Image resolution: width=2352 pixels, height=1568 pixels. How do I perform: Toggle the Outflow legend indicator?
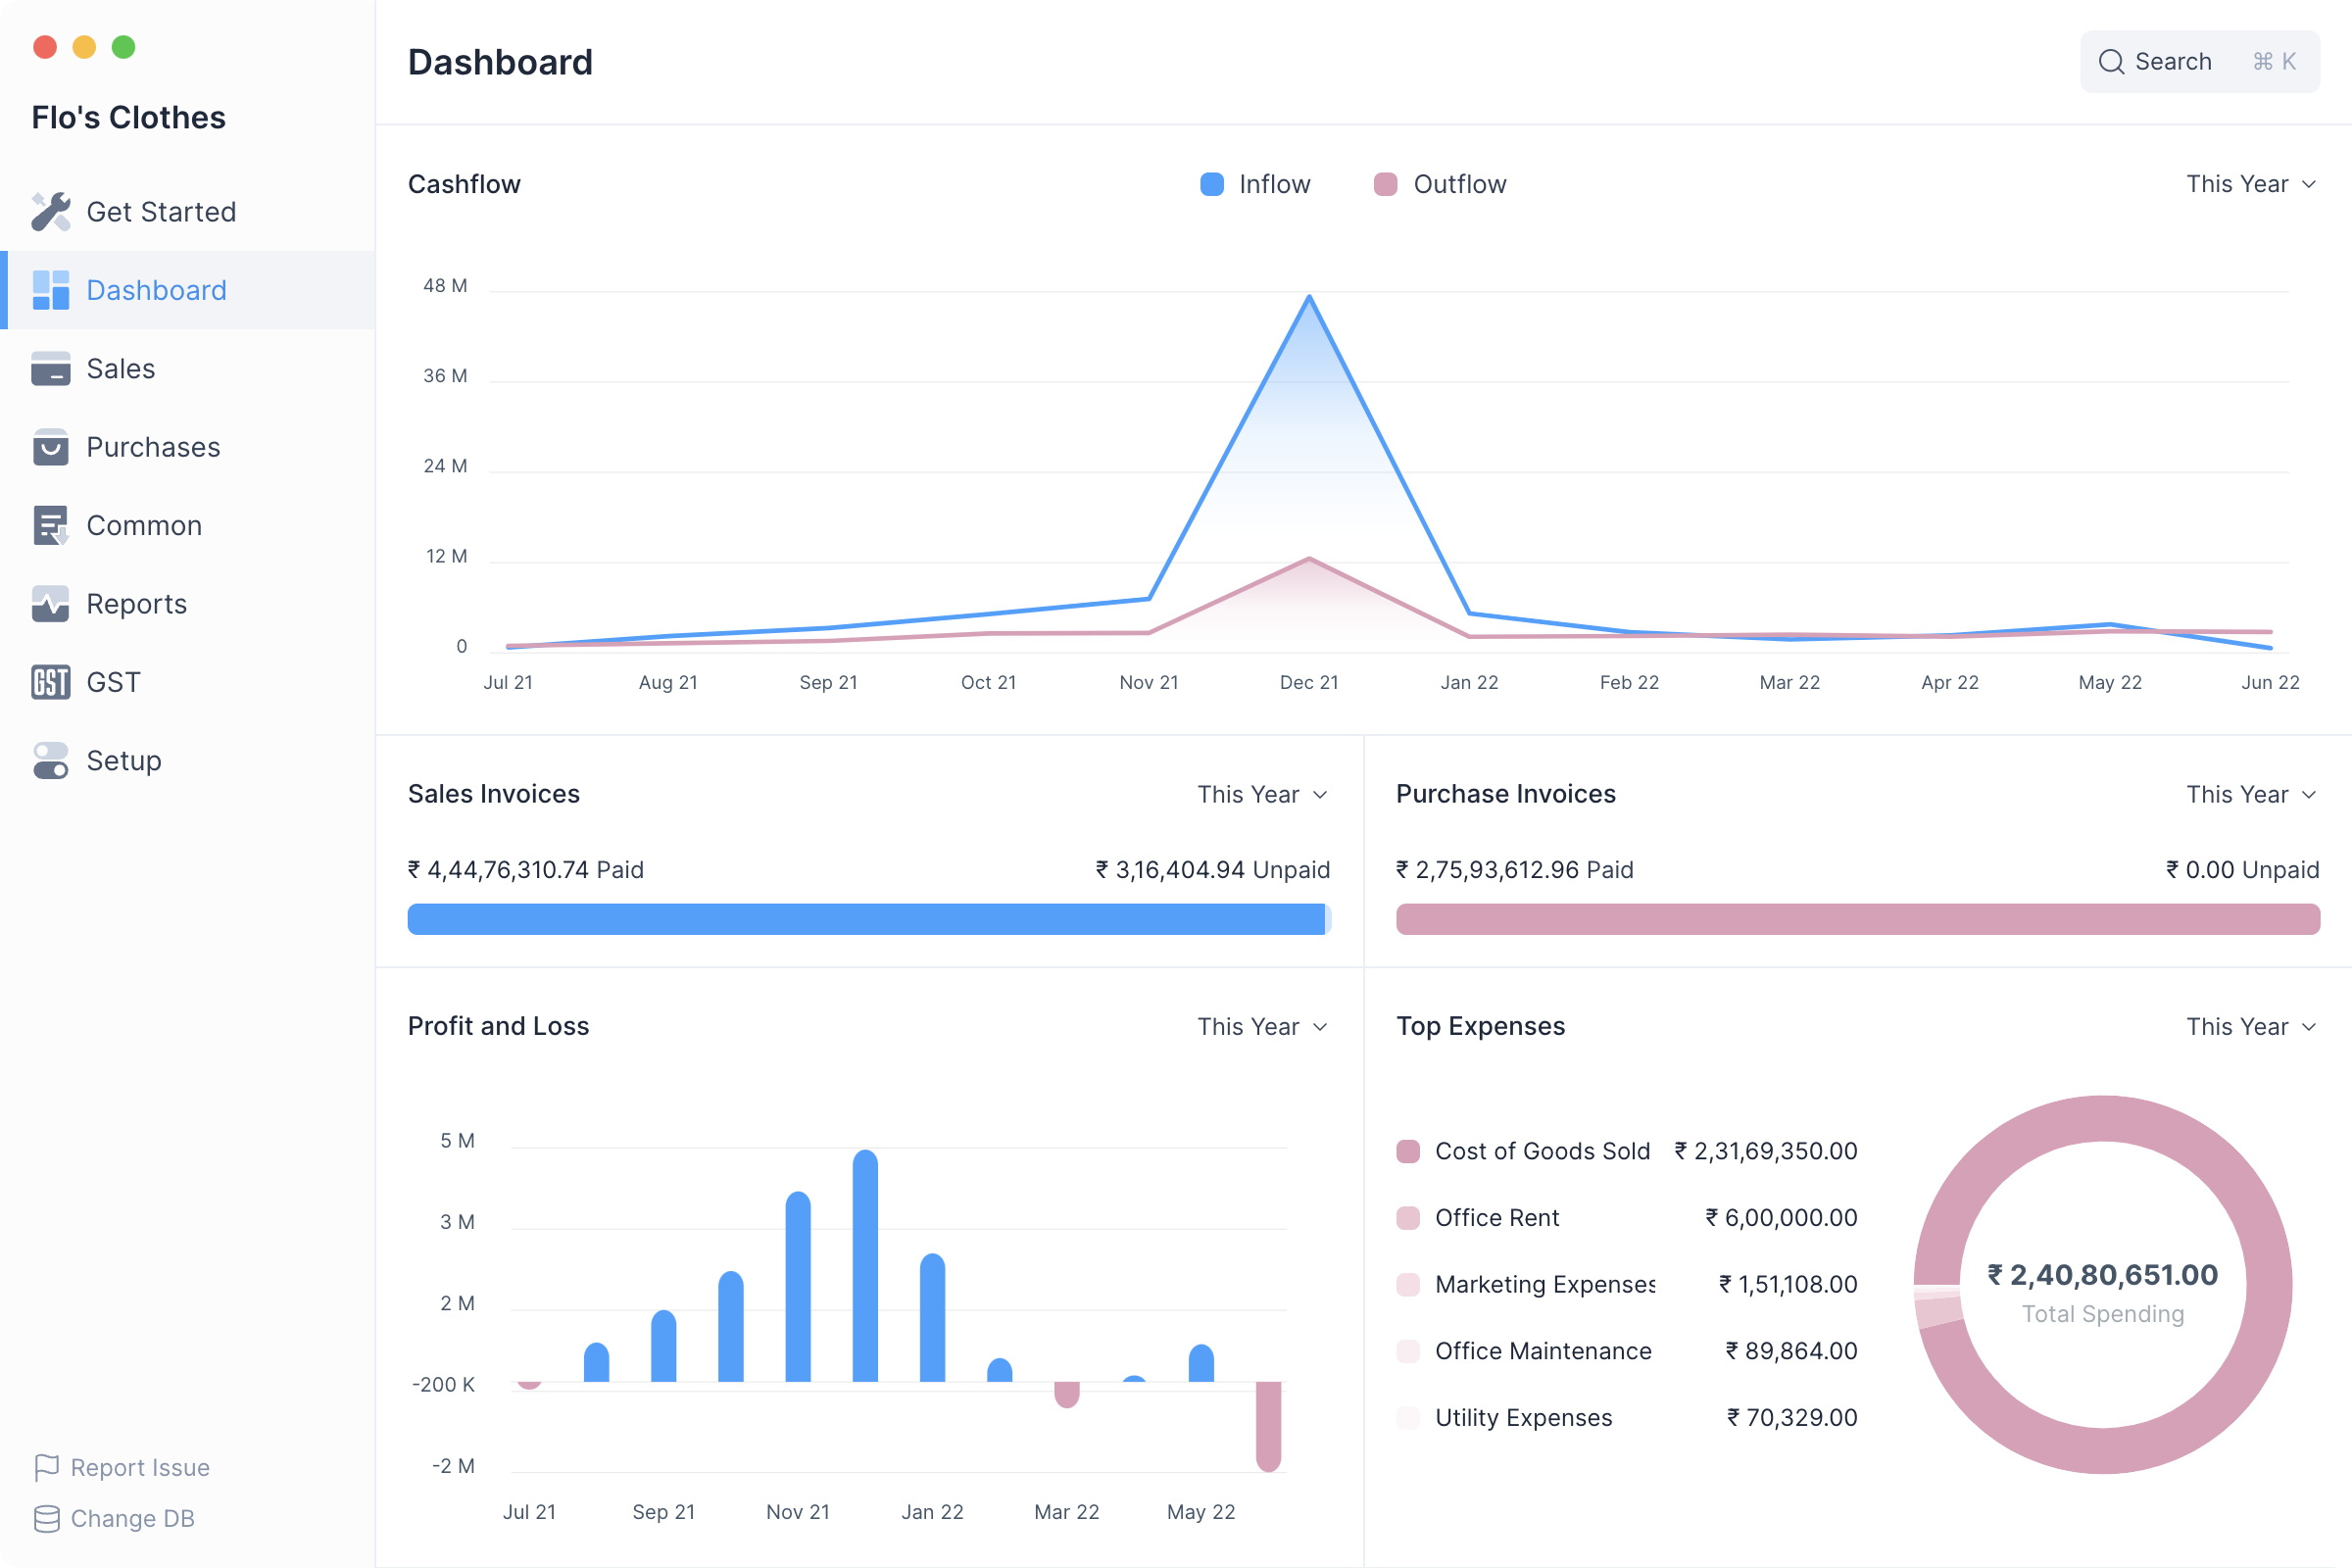point(1385,184)
